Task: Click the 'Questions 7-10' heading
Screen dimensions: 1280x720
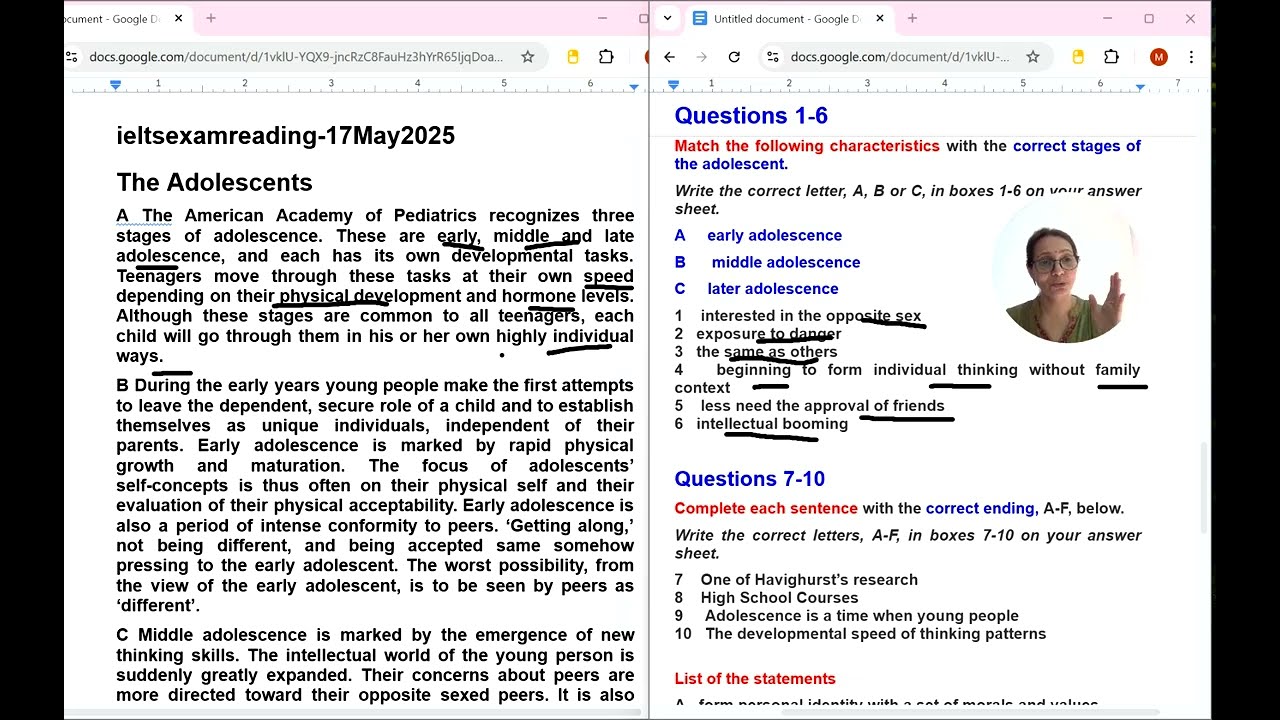Action: 749,479
